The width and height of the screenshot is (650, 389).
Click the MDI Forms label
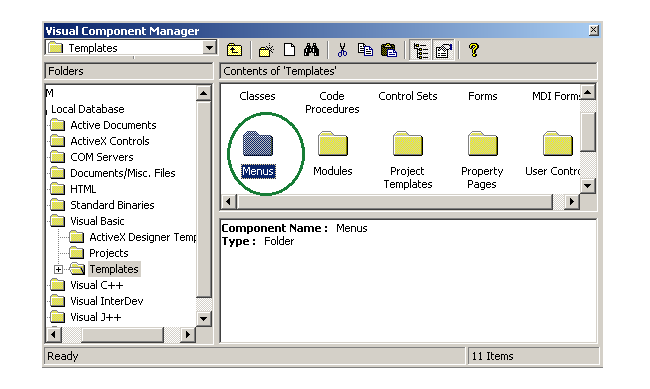click(x=556, y=96)
